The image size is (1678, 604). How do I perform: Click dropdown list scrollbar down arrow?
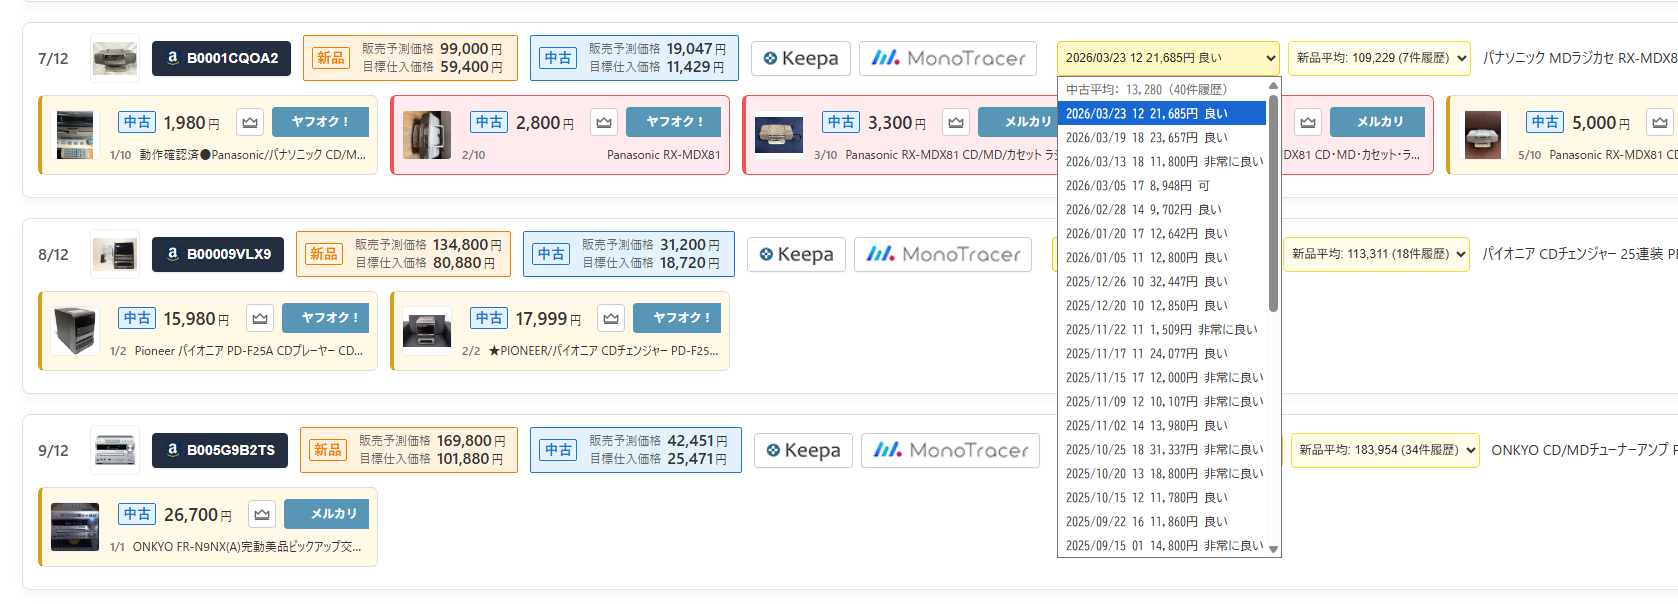1273,549
